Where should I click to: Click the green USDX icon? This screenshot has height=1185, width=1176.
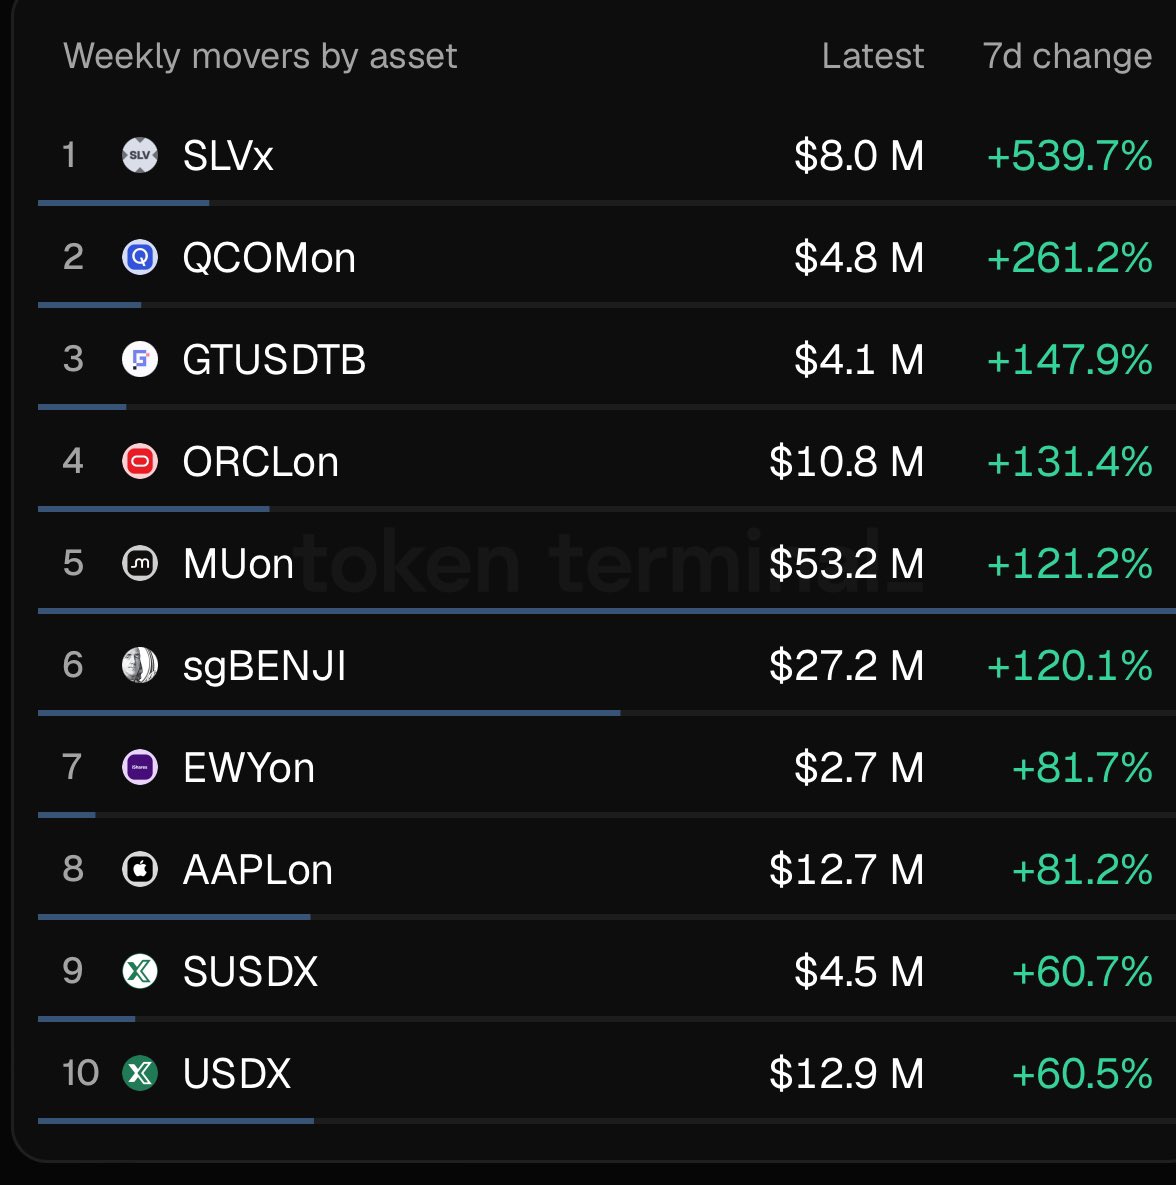click(140, 1073)
